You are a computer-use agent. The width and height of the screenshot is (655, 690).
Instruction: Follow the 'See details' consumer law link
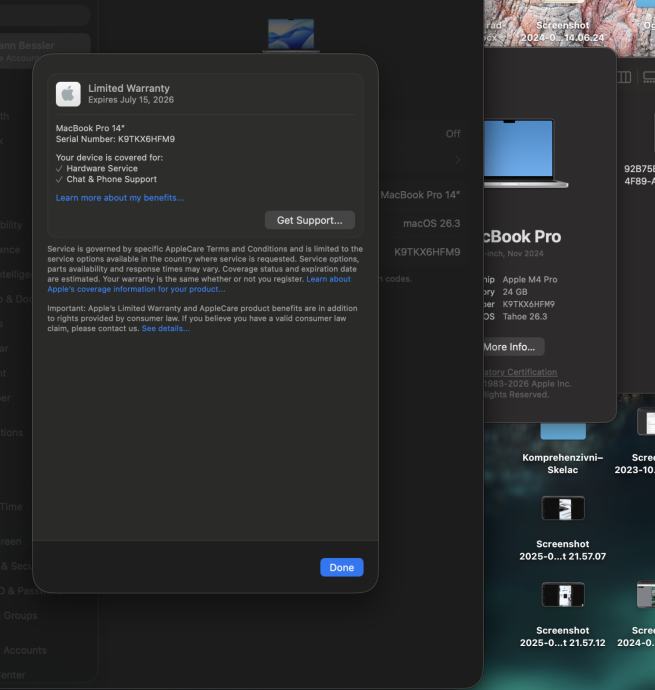[165, 328]
